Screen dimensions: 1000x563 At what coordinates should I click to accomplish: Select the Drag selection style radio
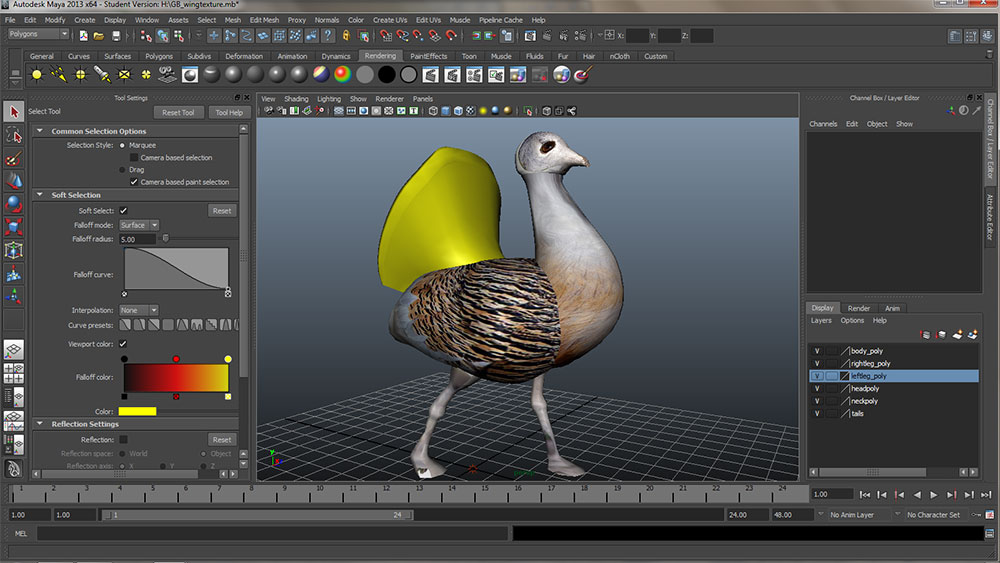[123, 170]
